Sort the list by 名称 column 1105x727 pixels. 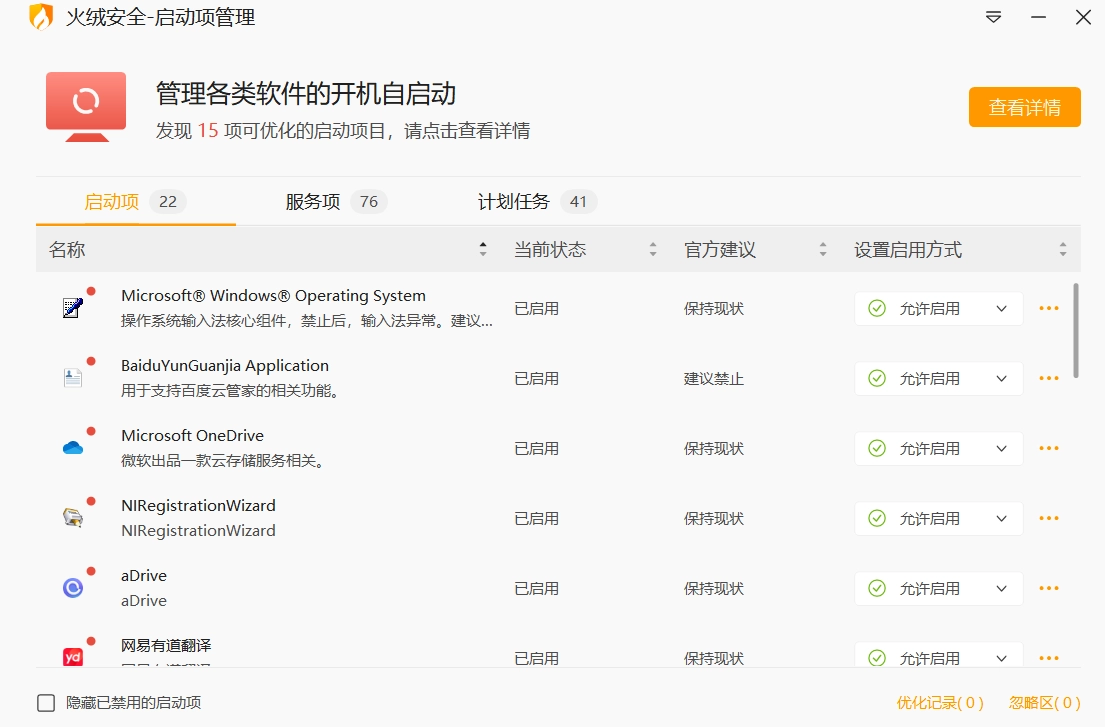click(483, 248)
